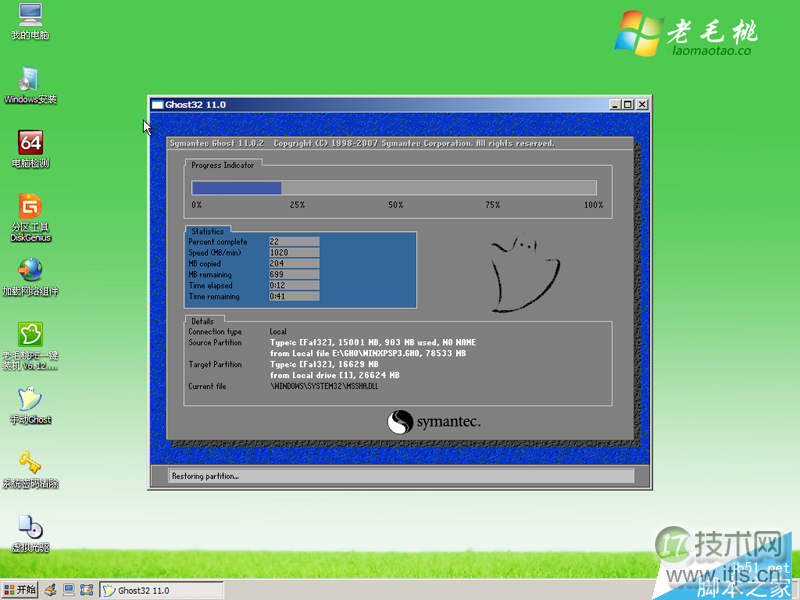
Task: Launch the 电脑检测 64 icon
Action: 30,149
